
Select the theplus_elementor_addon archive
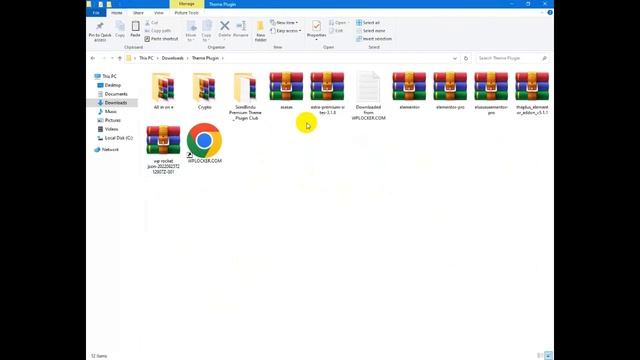(532, 93)
